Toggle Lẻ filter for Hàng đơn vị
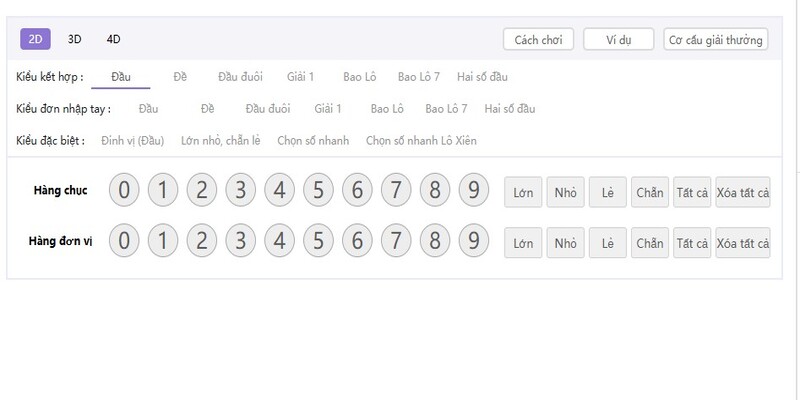 607,243
